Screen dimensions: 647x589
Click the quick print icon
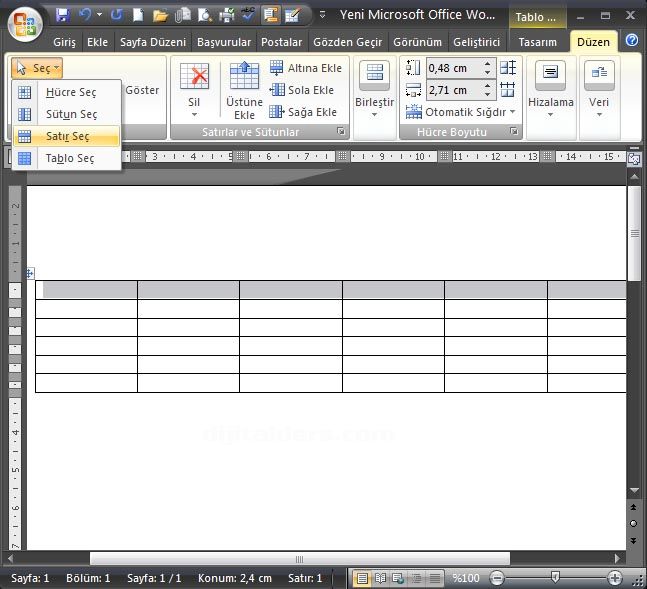tap(227, 16)
